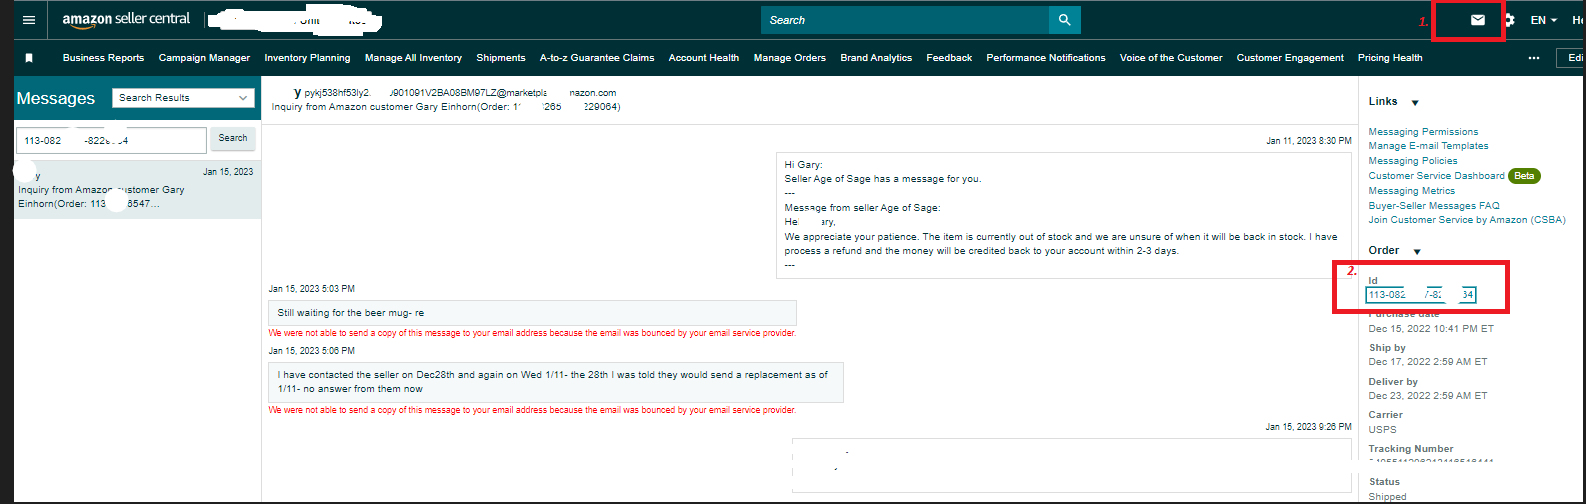Click the Jan 15, 2023 5:03 PM timestamp
The width and height of the screenshot is (1586, 504).
tap(311, 289)
